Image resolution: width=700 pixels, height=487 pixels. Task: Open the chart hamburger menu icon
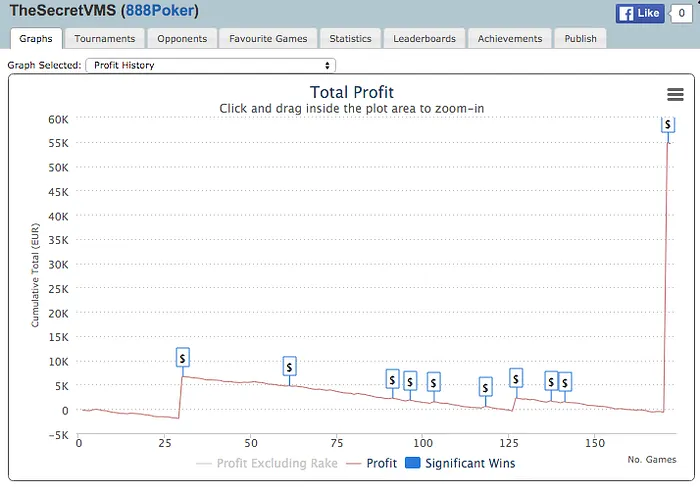tap(675, 94)
